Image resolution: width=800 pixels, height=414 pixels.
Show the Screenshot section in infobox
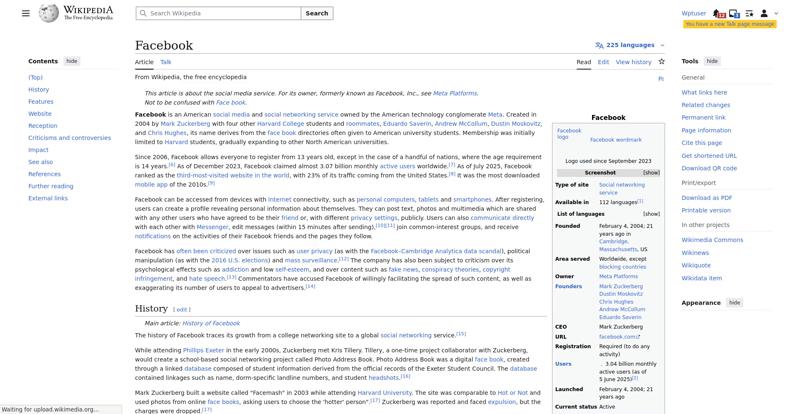pyautogui.click(x=651, y=172)
